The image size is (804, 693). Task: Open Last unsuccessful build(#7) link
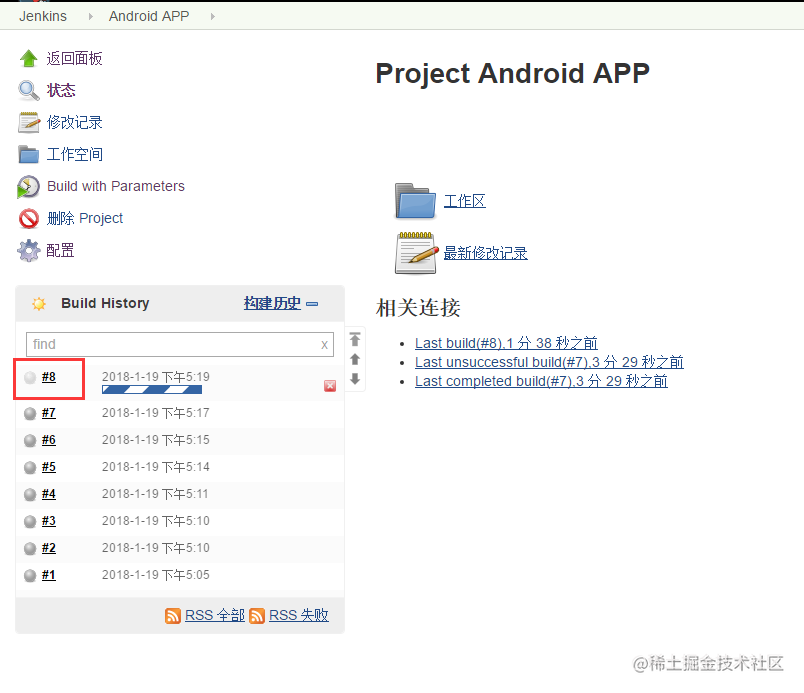549,362
